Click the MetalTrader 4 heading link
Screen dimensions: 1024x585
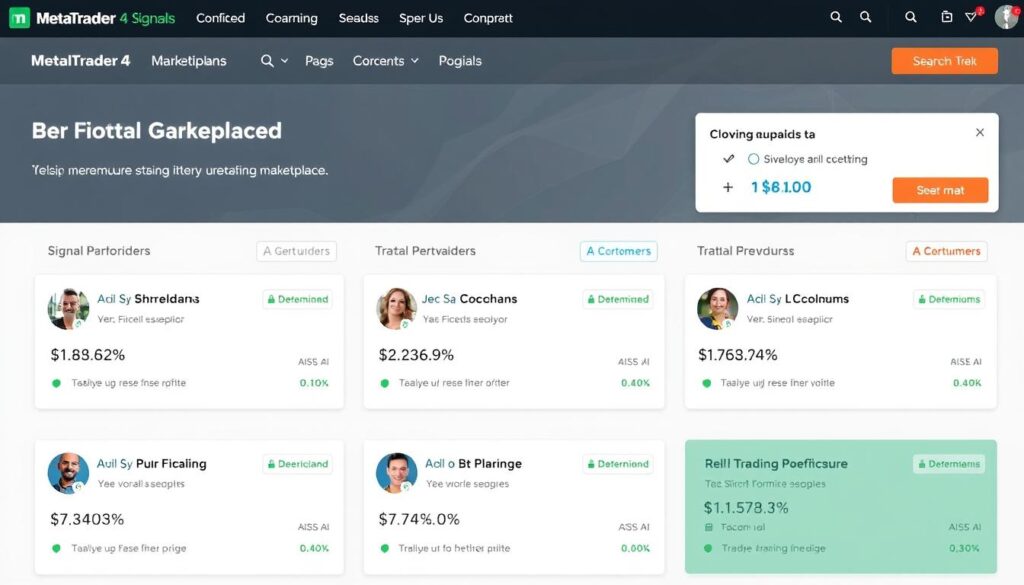tap(80, 61)
